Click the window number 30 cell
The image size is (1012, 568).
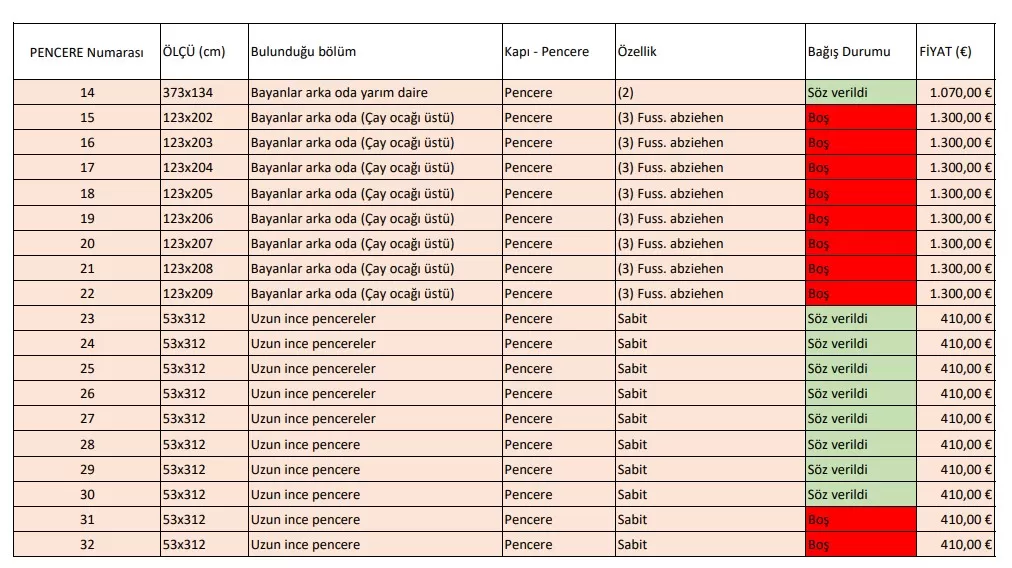[87, 495]
